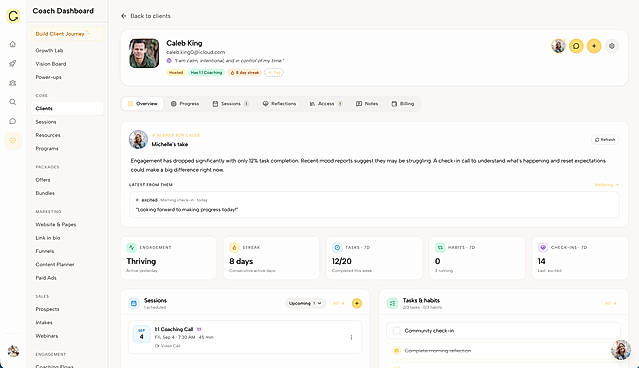
Task: Open Vision Board in sidebar
Action: pos(51,64)
